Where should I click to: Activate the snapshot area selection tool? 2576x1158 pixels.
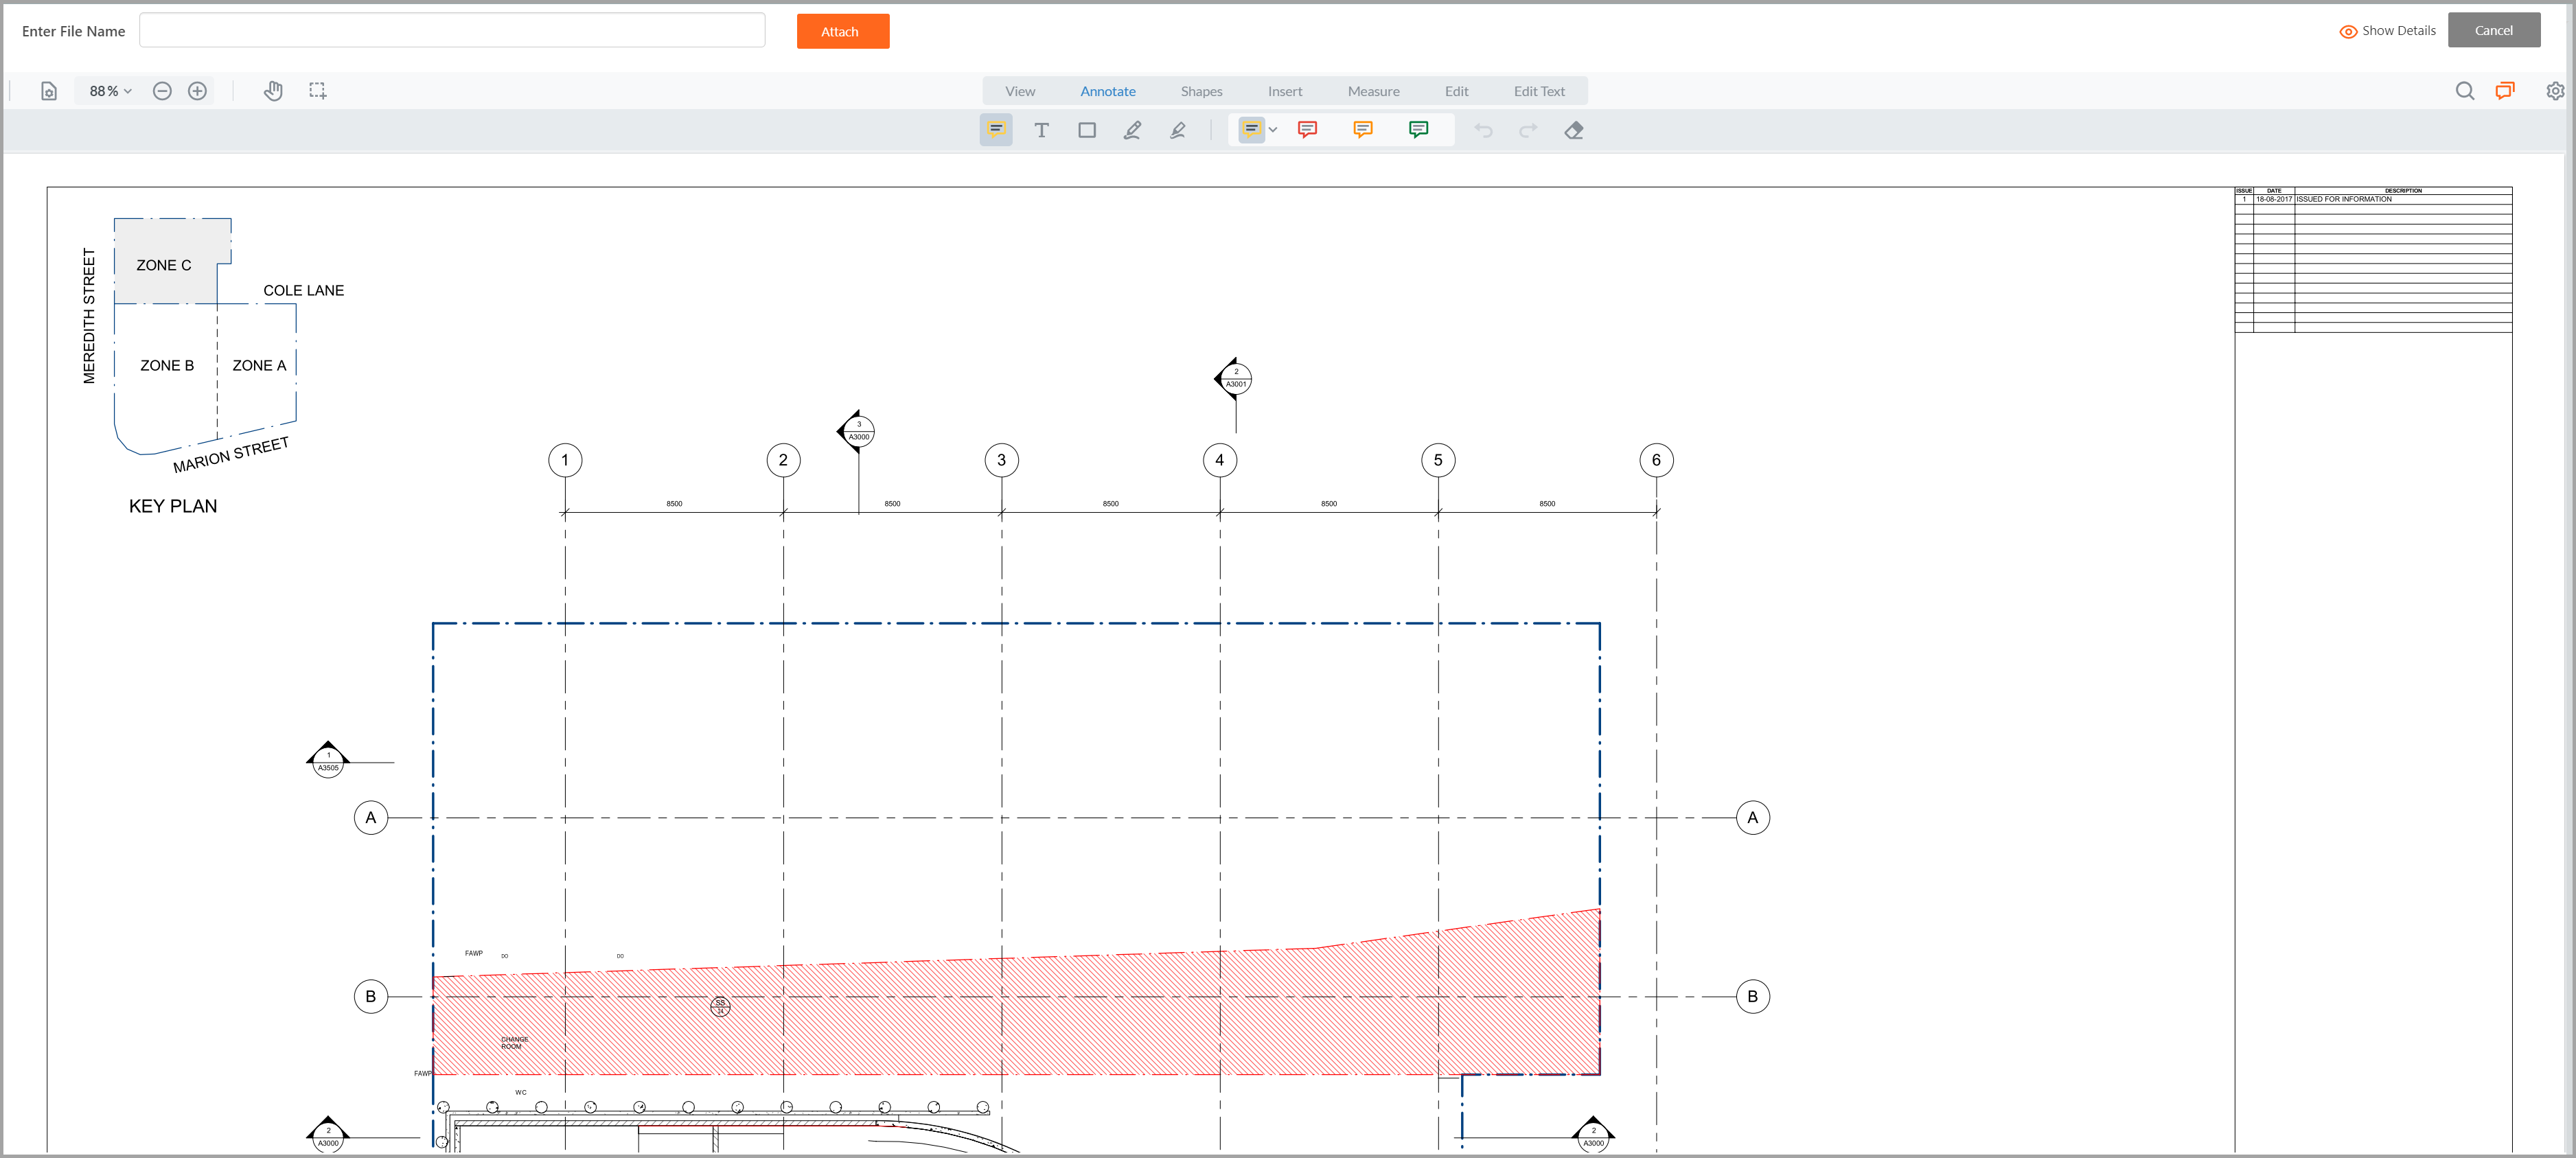tap(318, 90)
